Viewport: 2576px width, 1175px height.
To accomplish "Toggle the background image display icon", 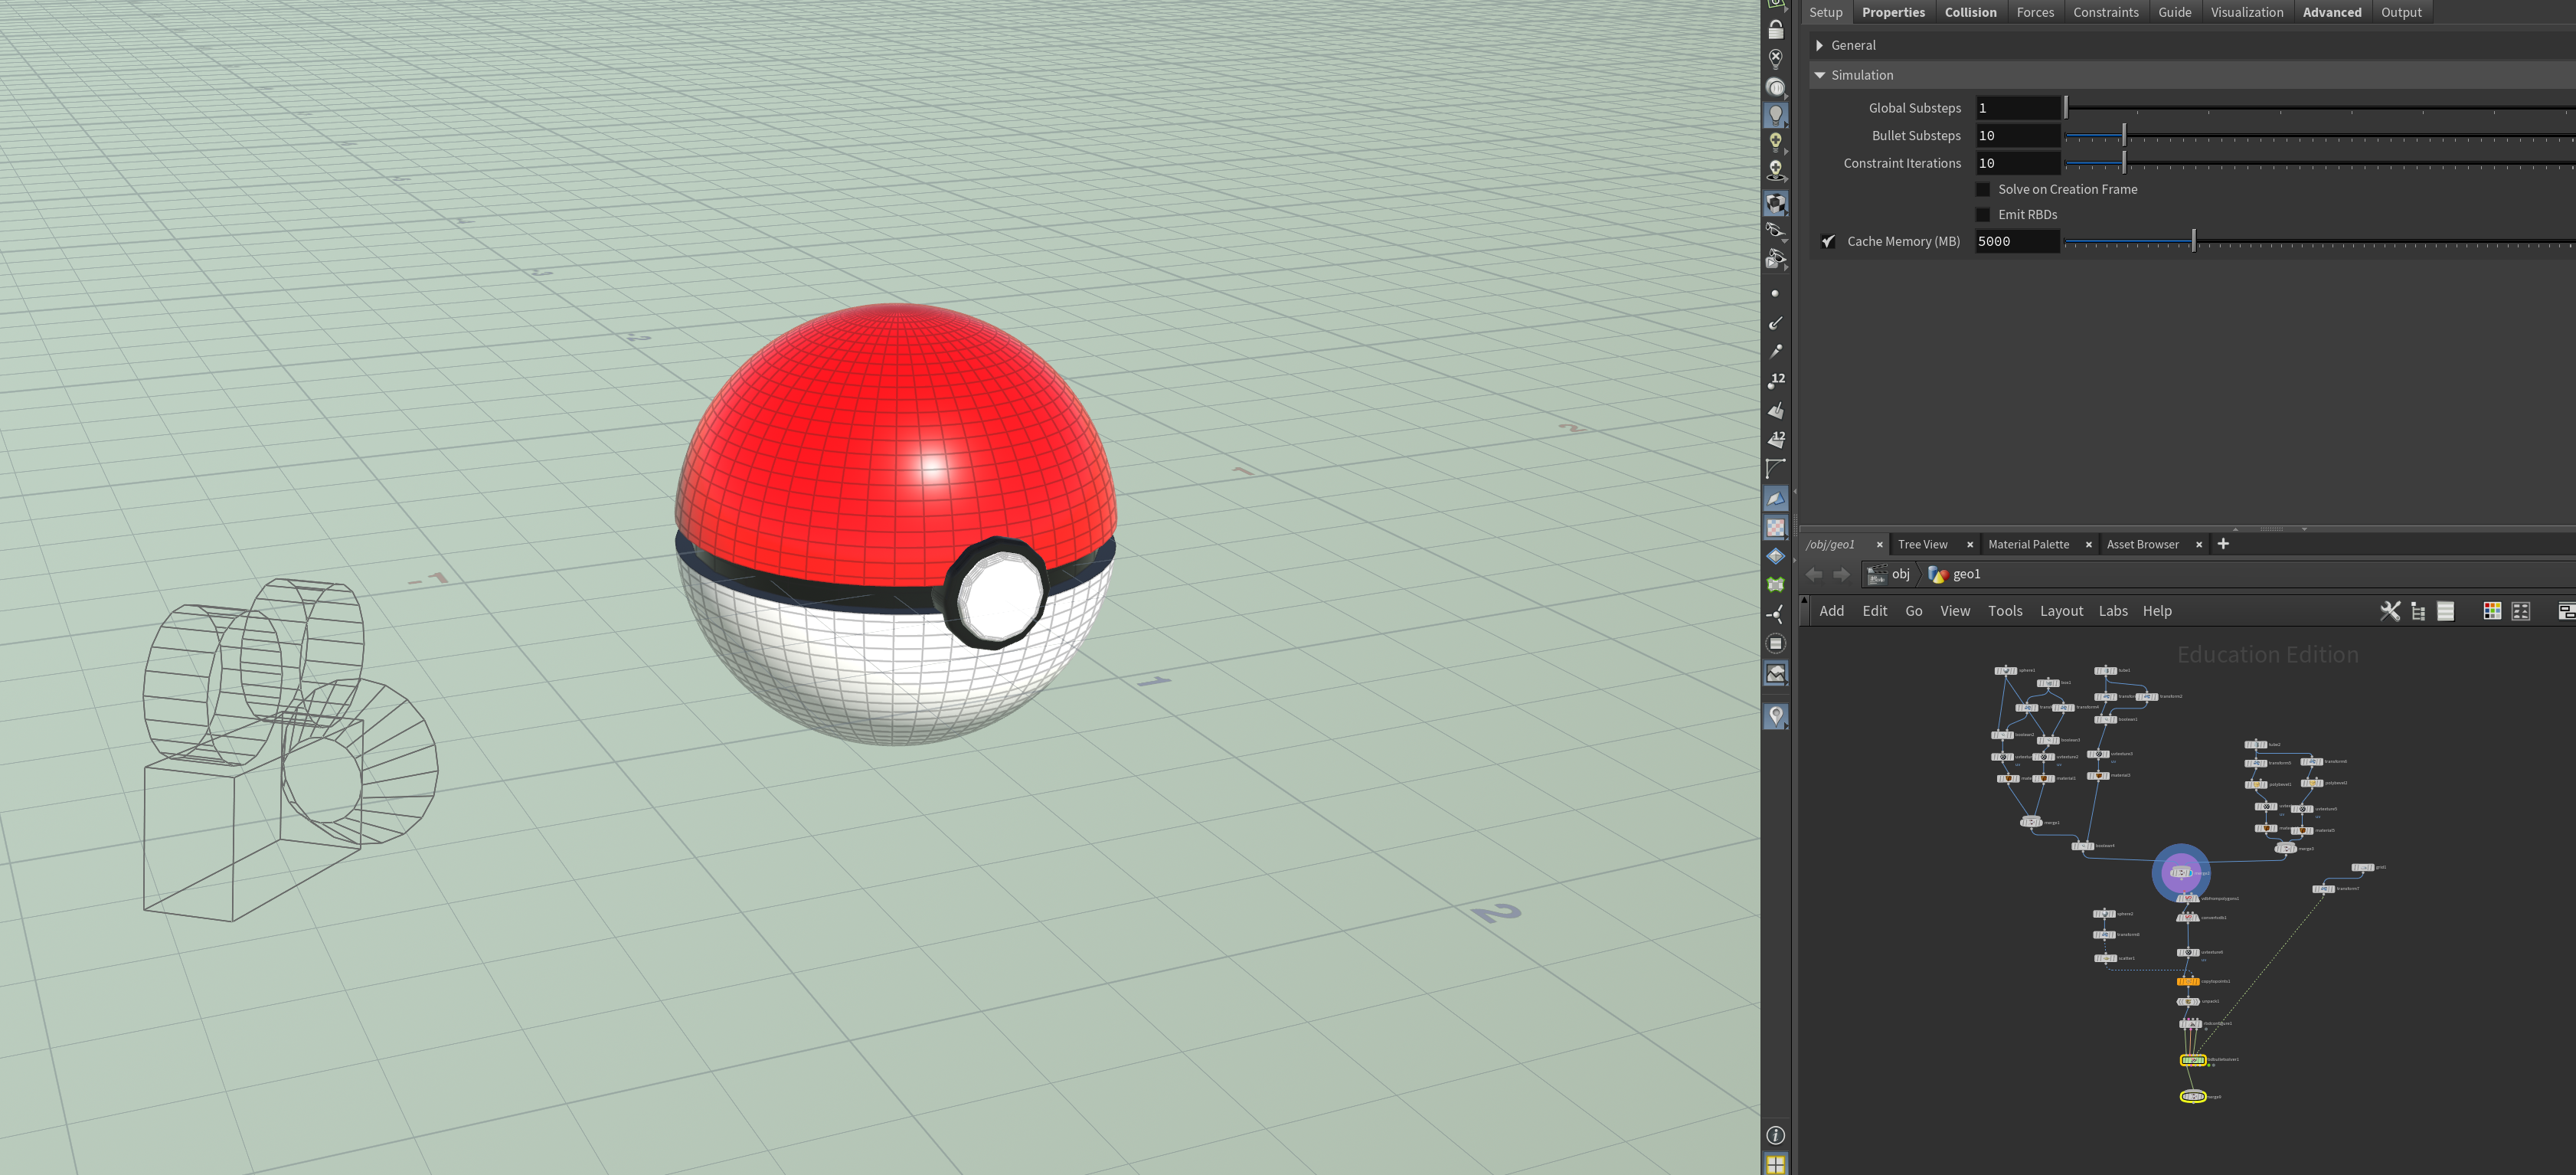I will coord(1775,674).
